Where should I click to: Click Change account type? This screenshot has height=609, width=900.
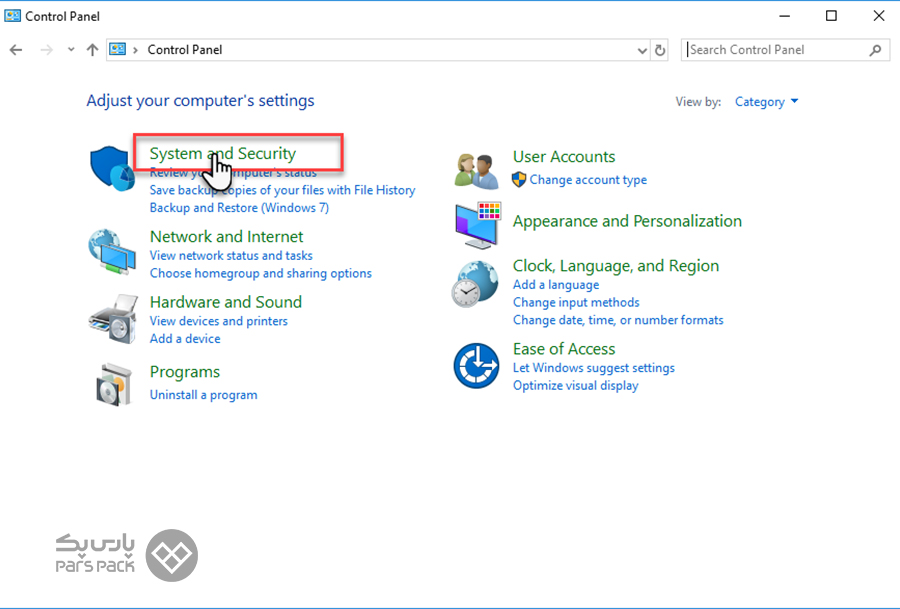(x=588, y=180)
